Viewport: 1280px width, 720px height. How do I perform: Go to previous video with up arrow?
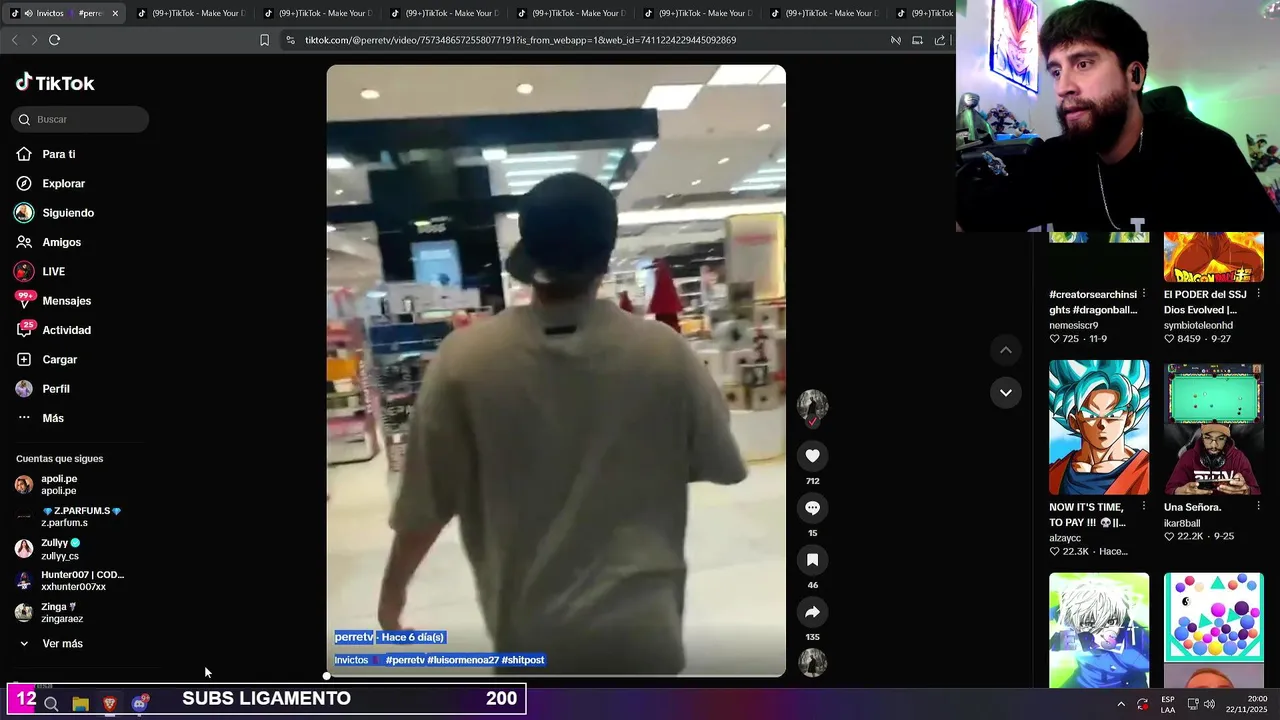pyautogui.click(x=1005, y=350)
